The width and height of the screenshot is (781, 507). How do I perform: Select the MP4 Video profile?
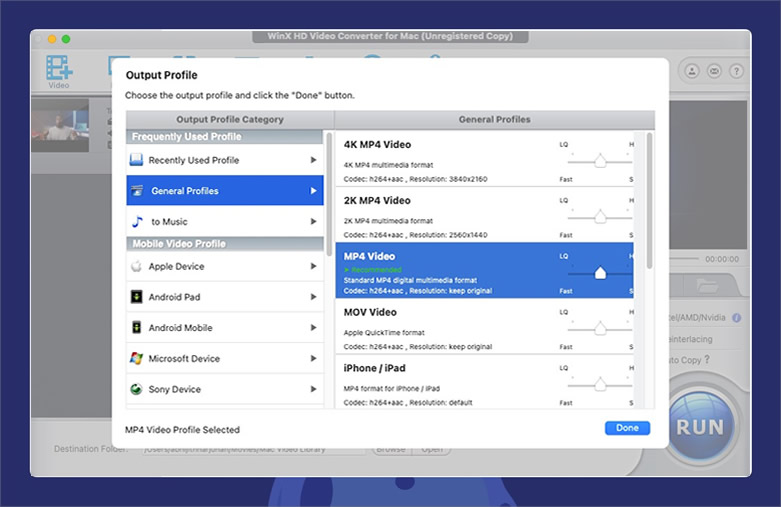484,270
